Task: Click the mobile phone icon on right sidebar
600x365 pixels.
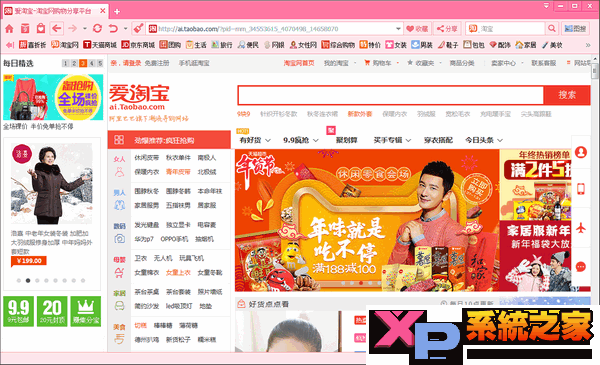Action: point(581,189)
